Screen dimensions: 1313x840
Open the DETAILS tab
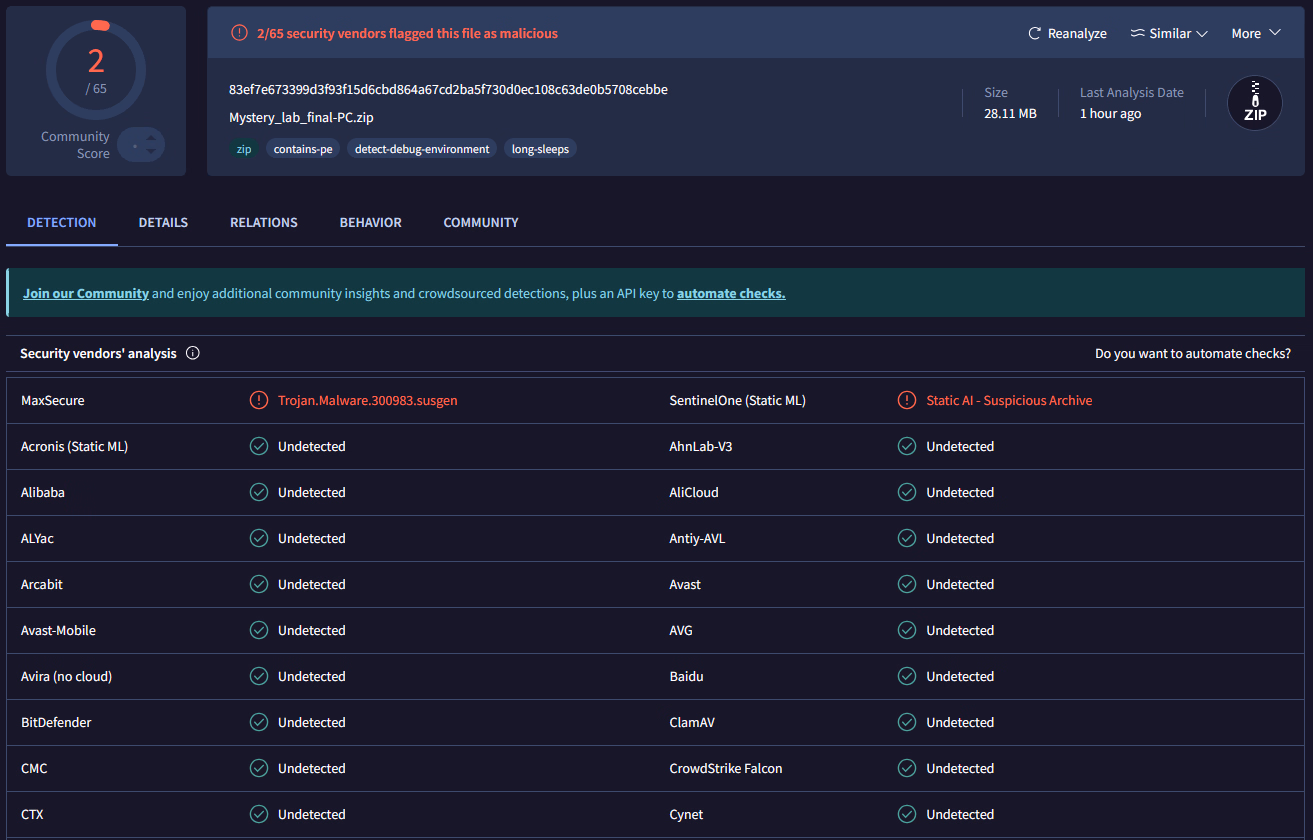[163, 222]
